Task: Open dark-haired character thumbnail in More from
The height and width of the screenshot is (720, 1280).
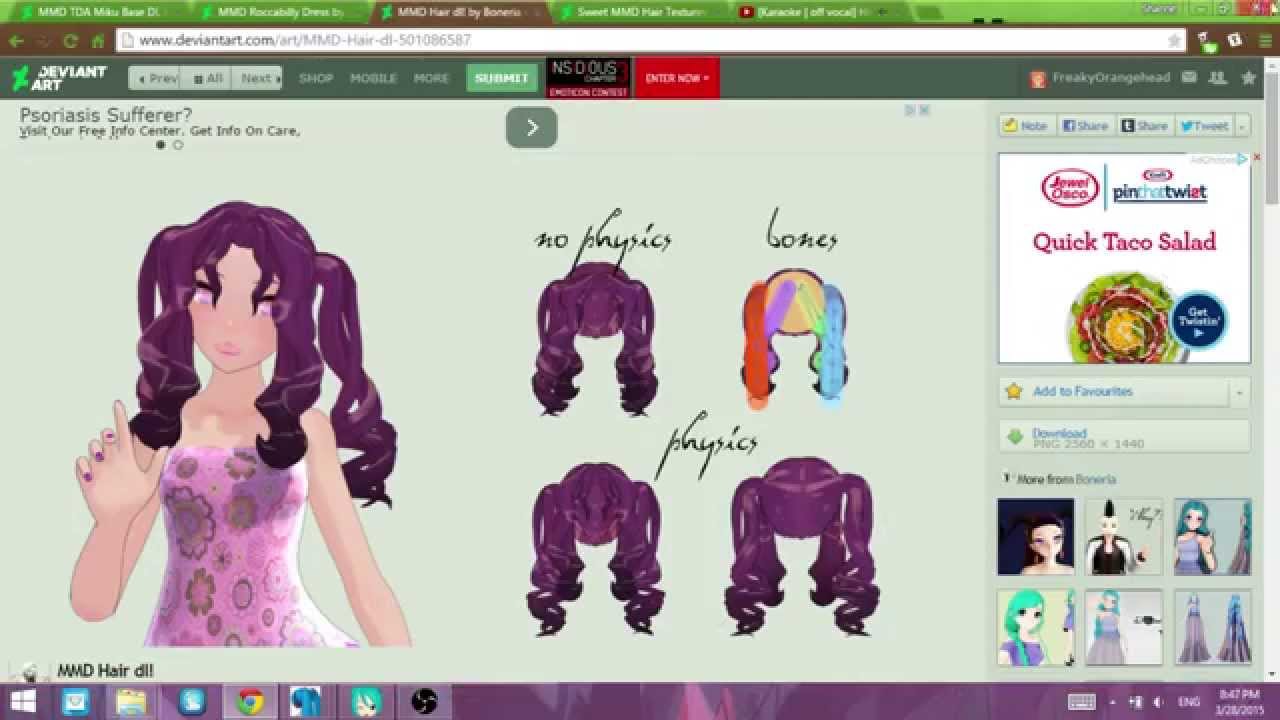Action: tap(1036, 537)
